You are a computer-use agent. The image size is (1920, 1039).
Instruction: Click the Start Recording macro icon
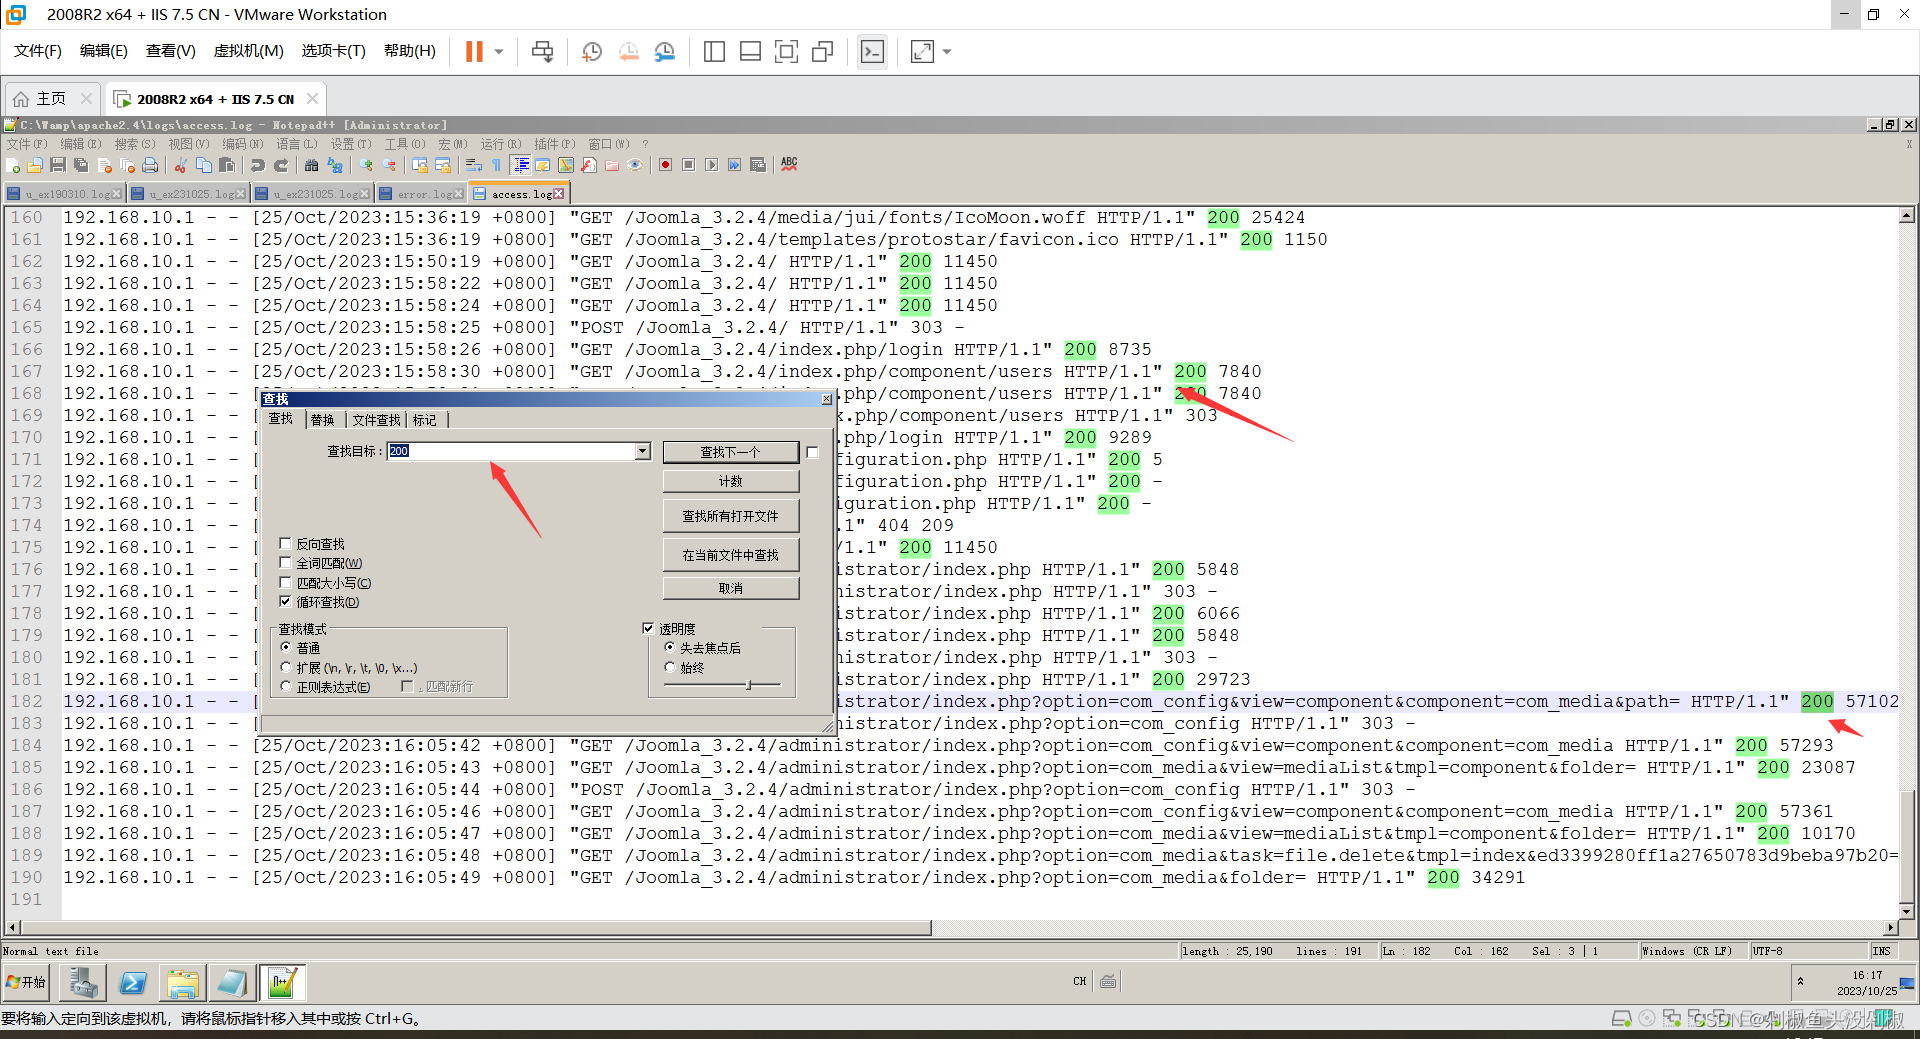(666, 165)
